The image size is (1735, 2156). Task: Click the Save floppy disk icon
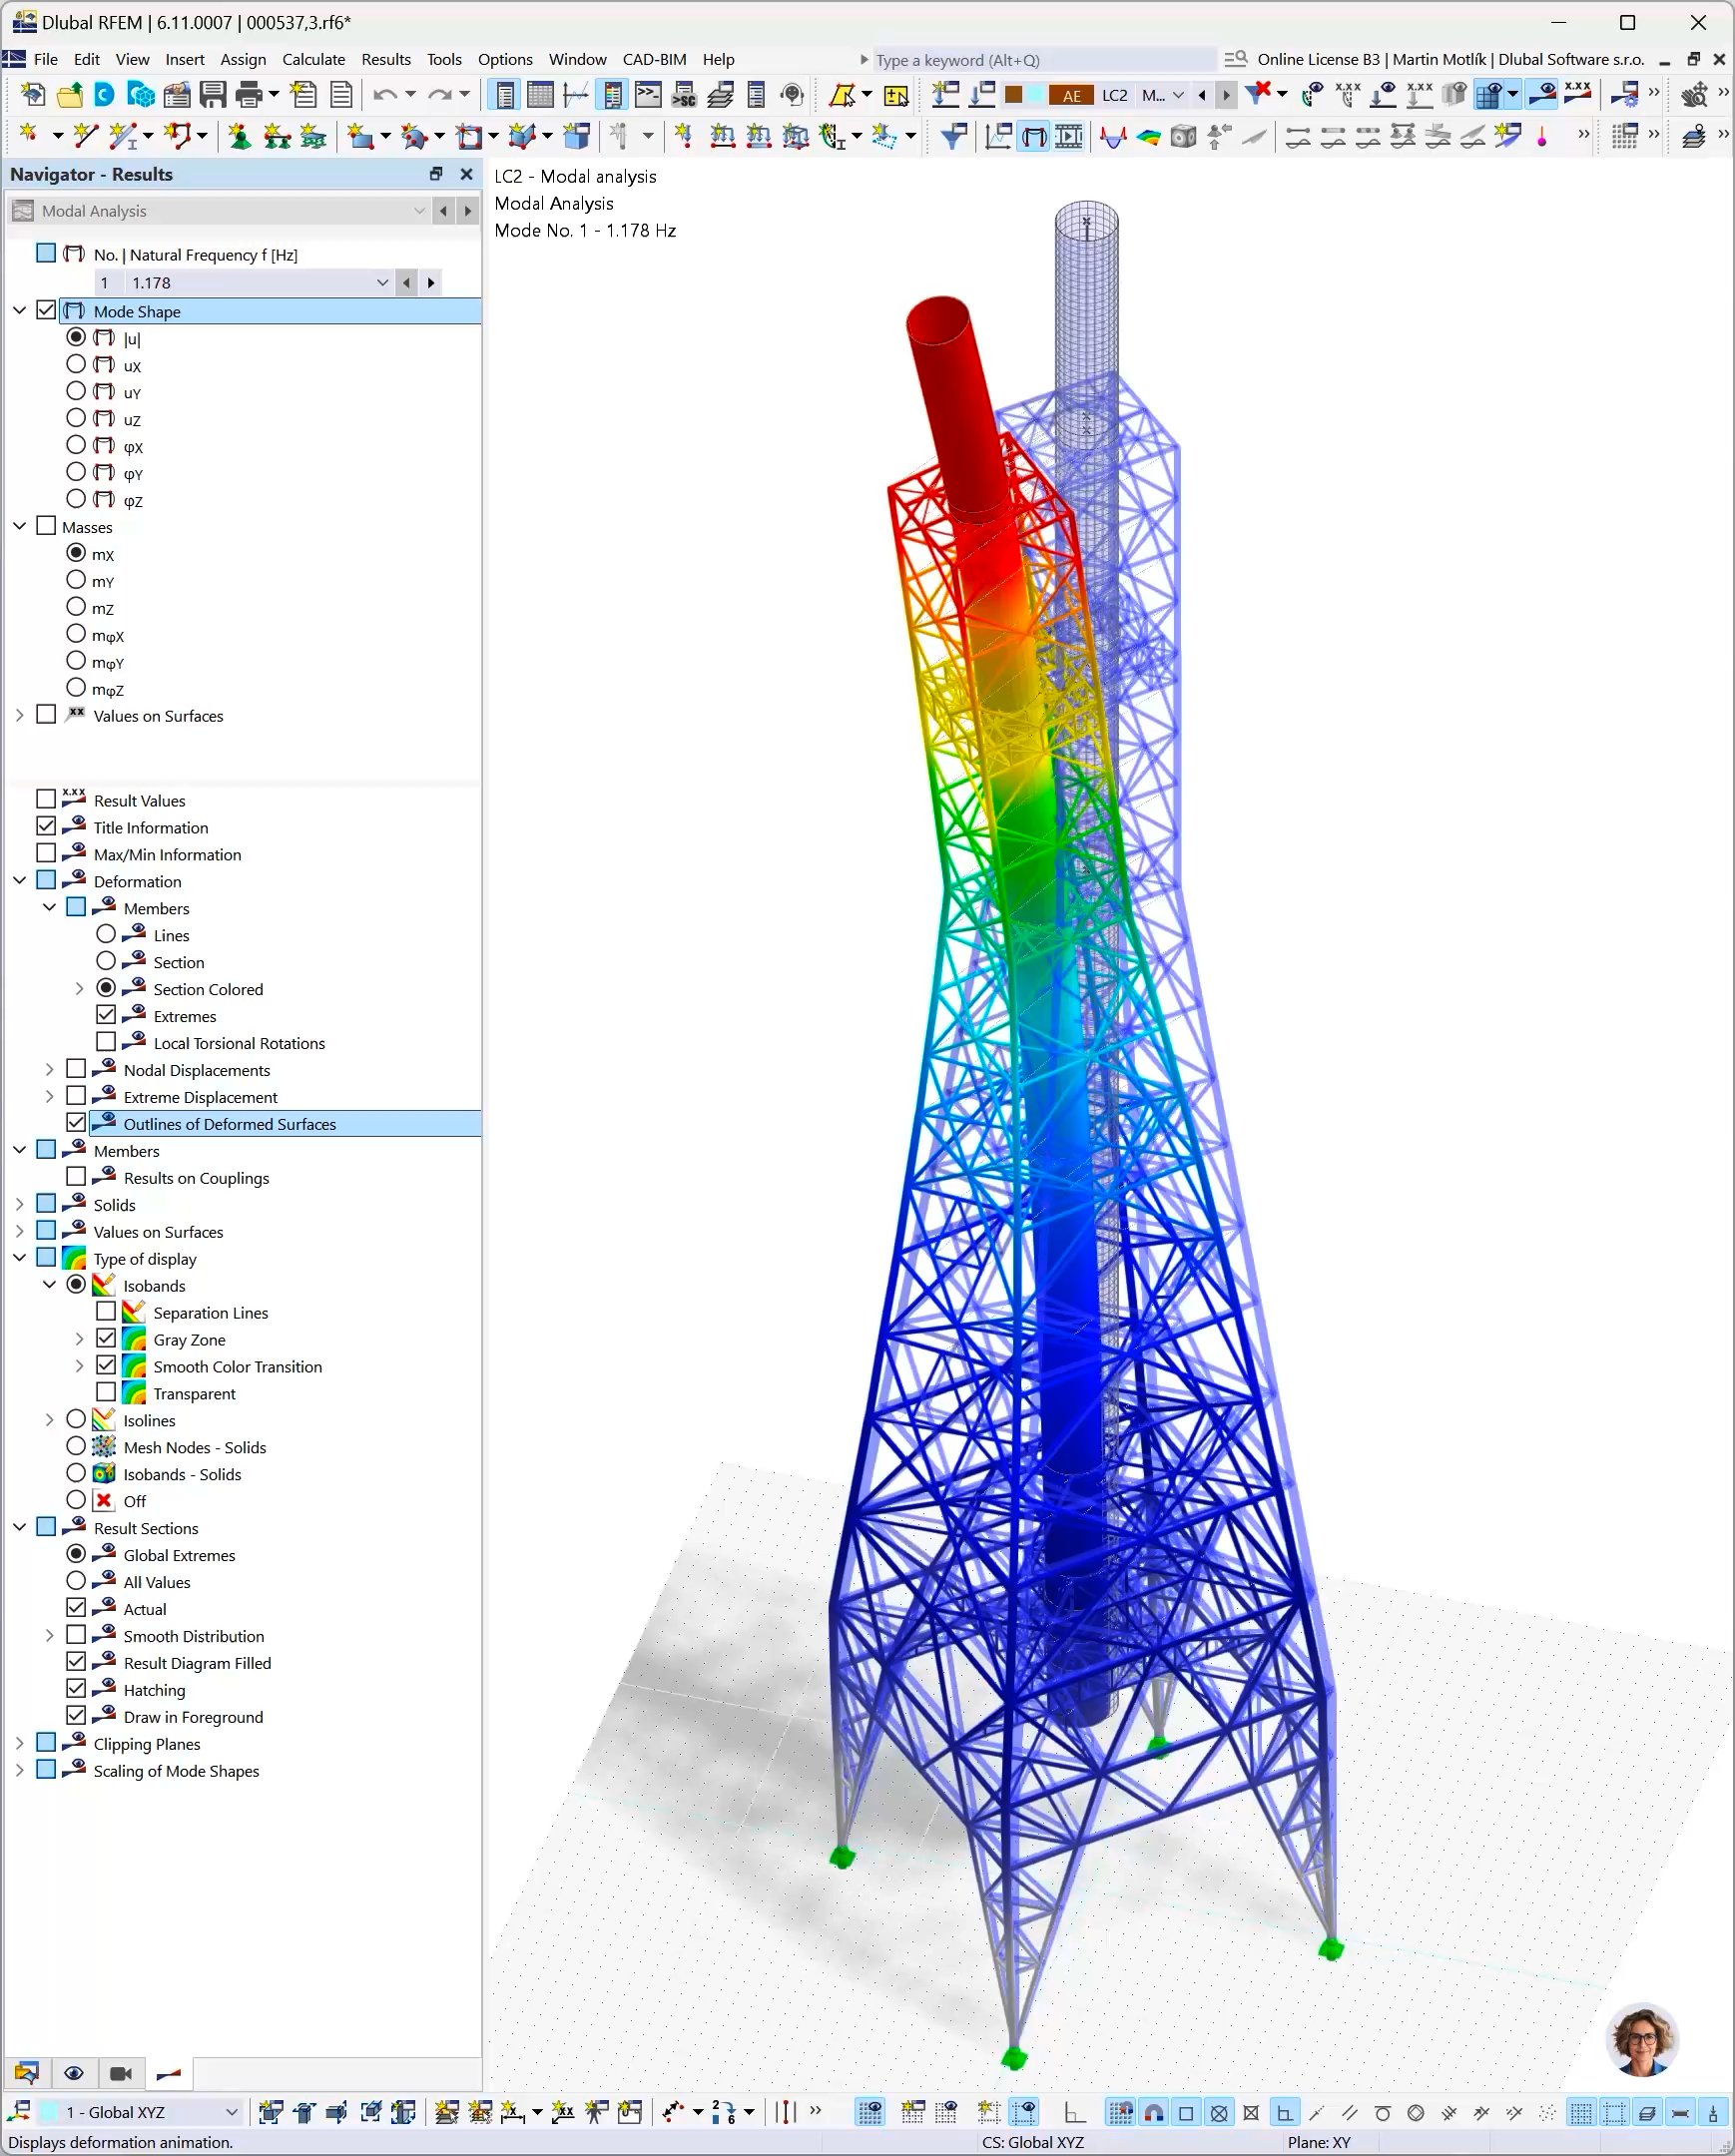212,95
